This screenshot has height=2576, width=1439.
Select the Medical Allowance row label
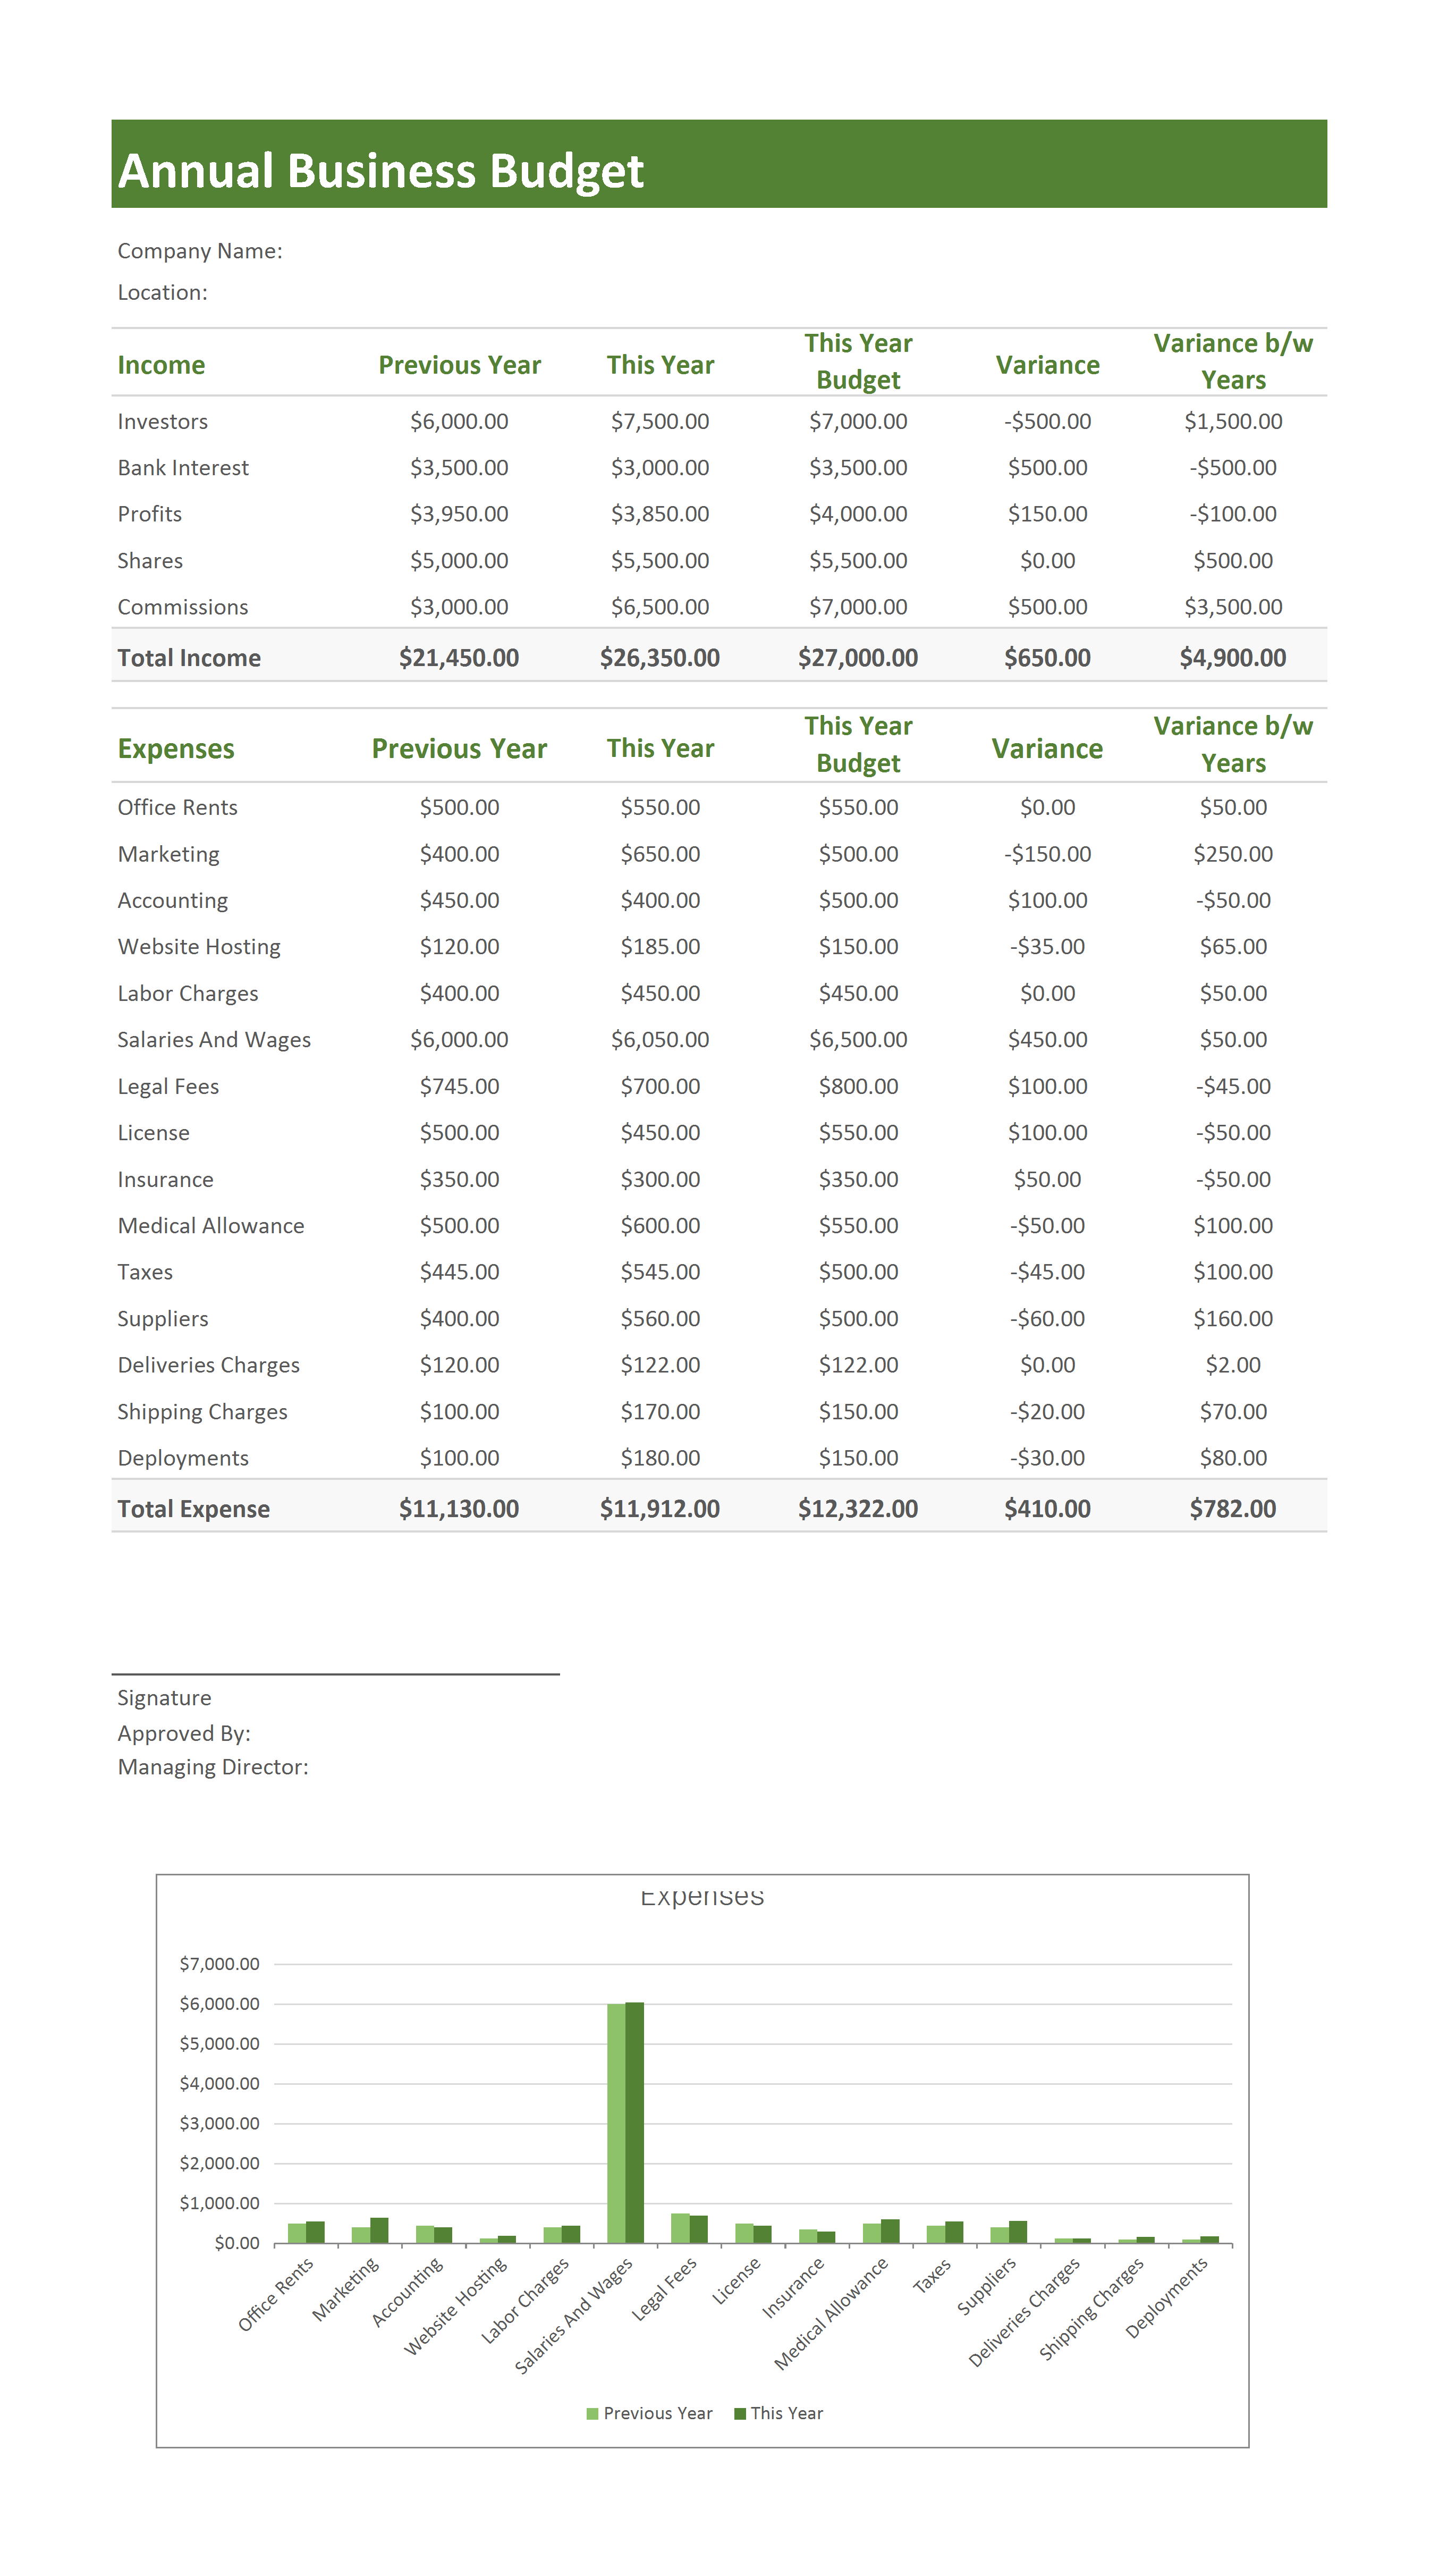[211, 1225]
